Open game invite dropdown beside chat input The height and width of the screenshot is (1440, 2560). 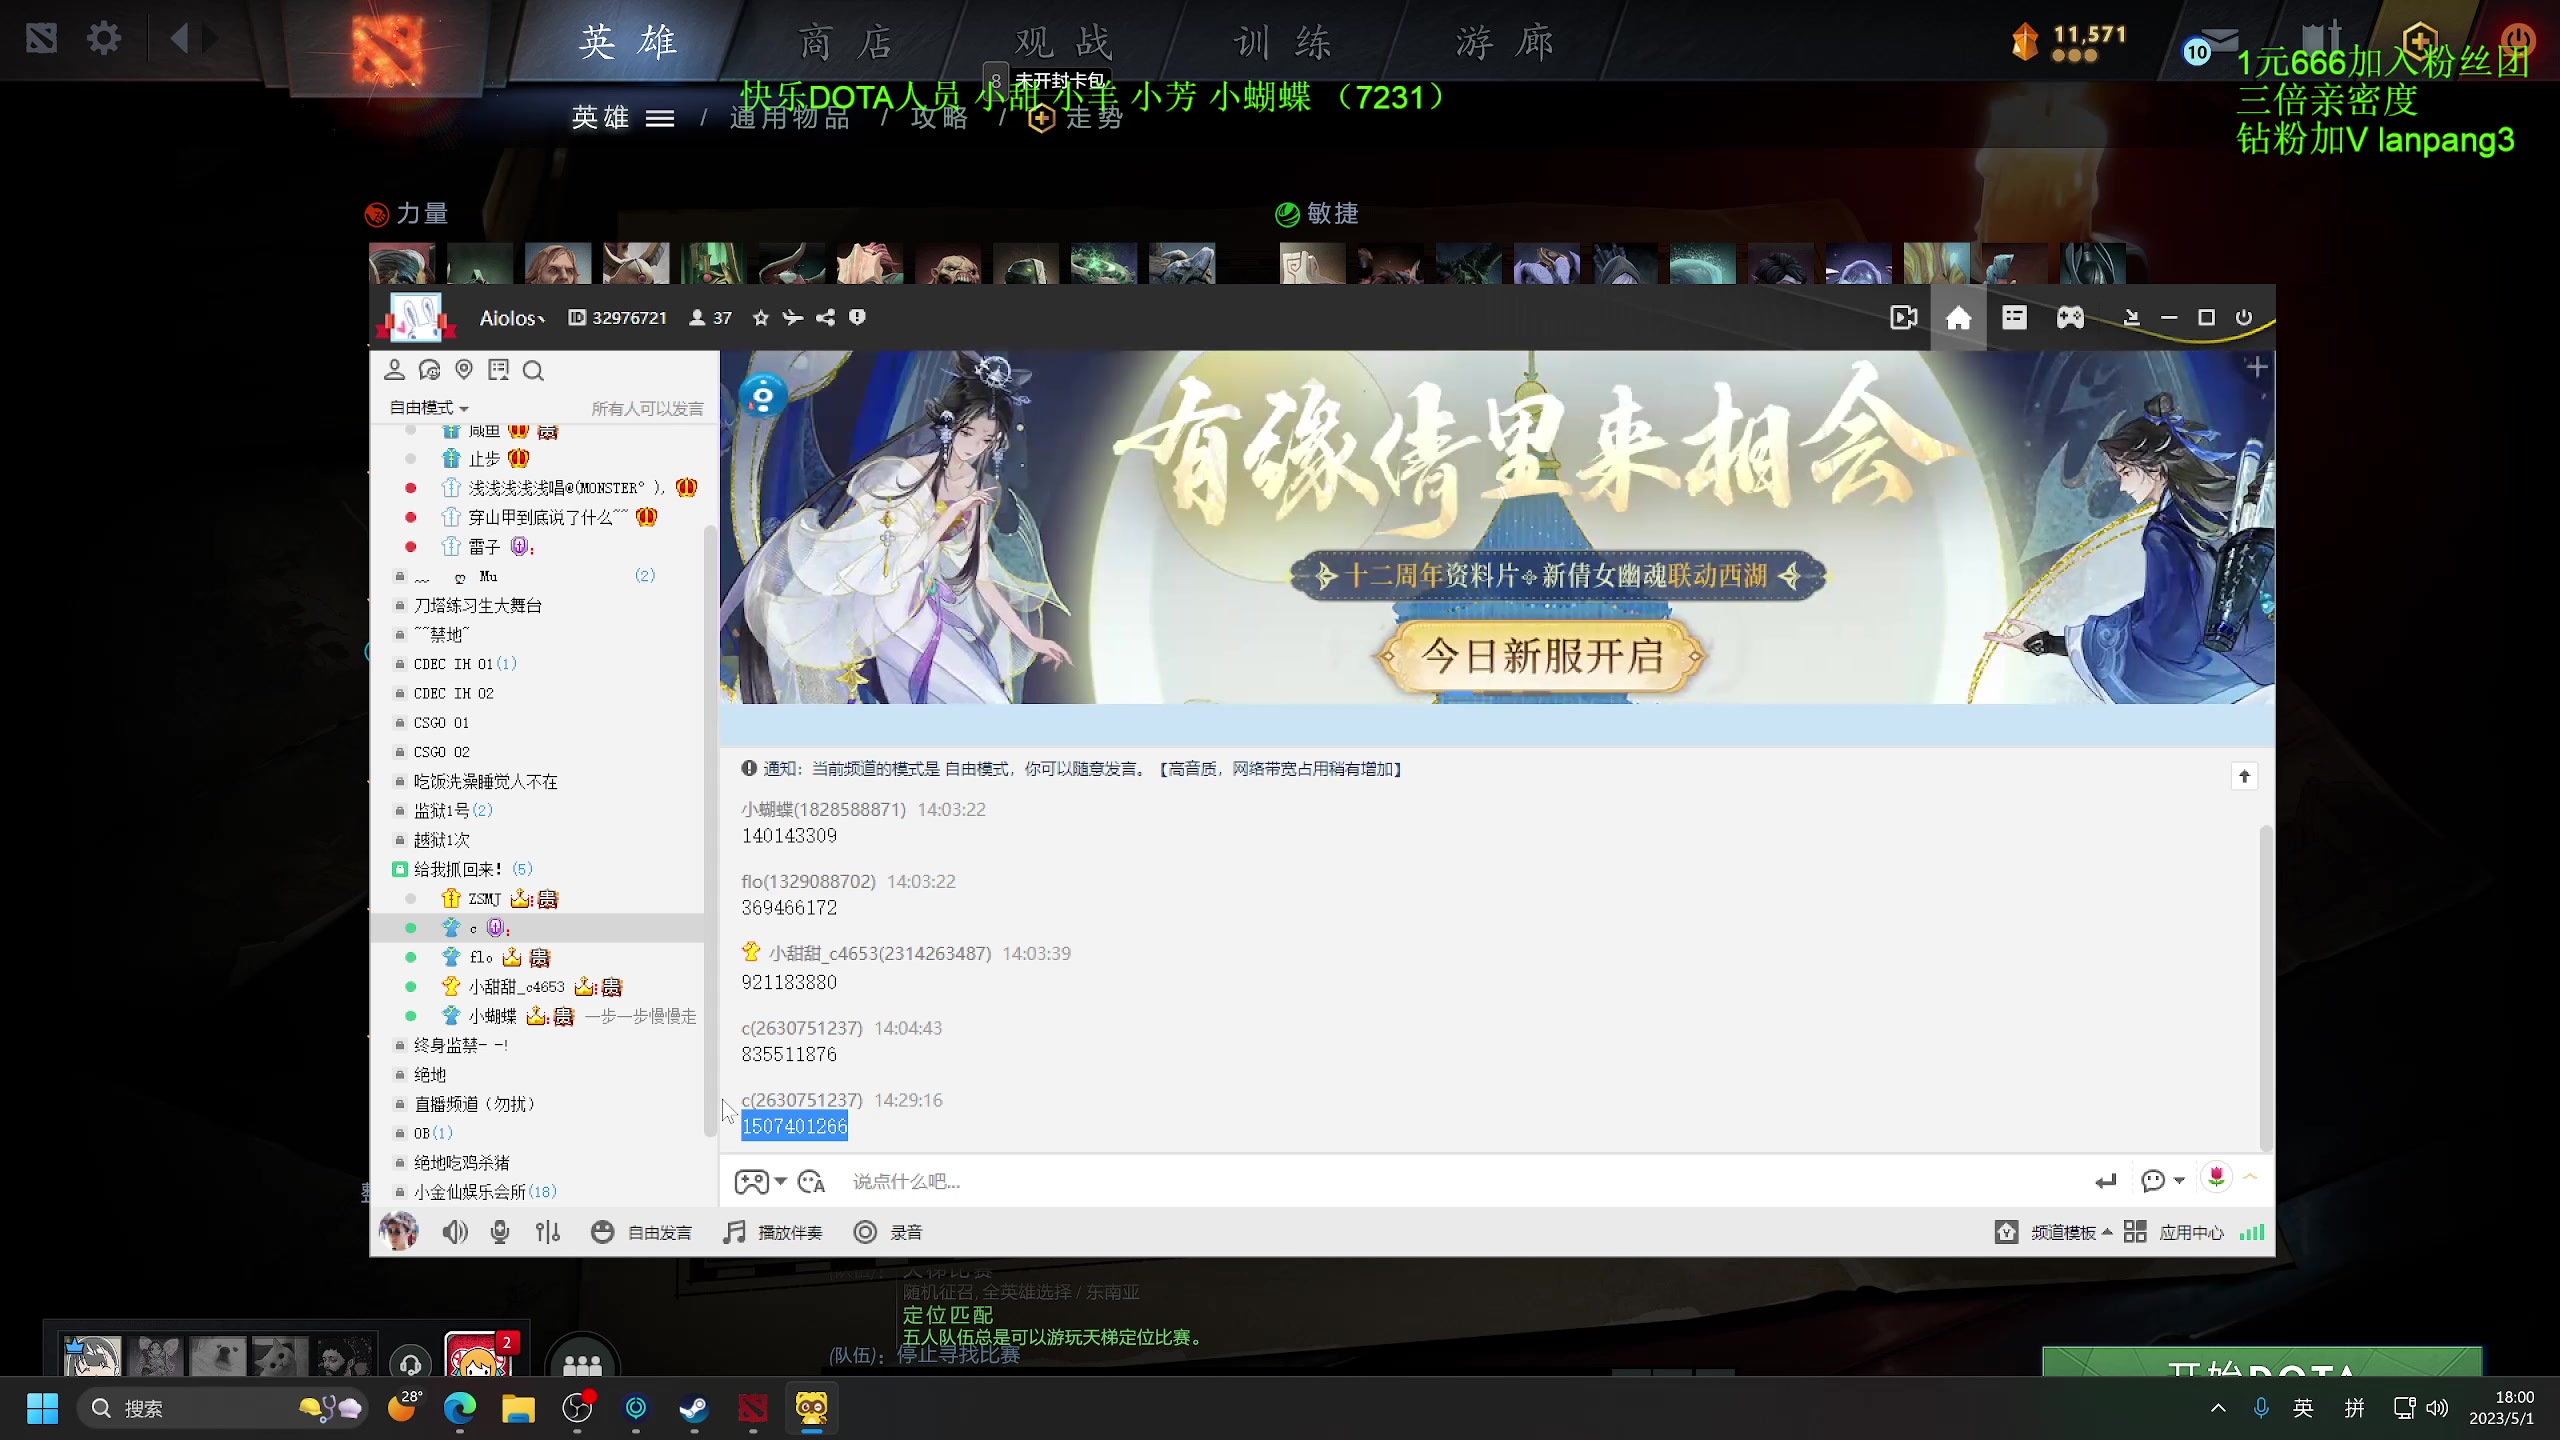pyautogui.click(x=779, y=1181)
